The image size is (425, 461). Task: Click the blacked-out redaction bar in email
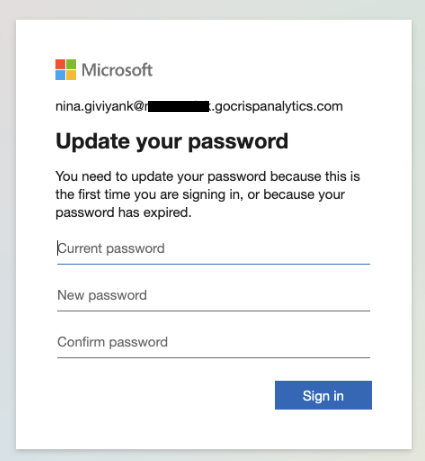click(178, 106)
